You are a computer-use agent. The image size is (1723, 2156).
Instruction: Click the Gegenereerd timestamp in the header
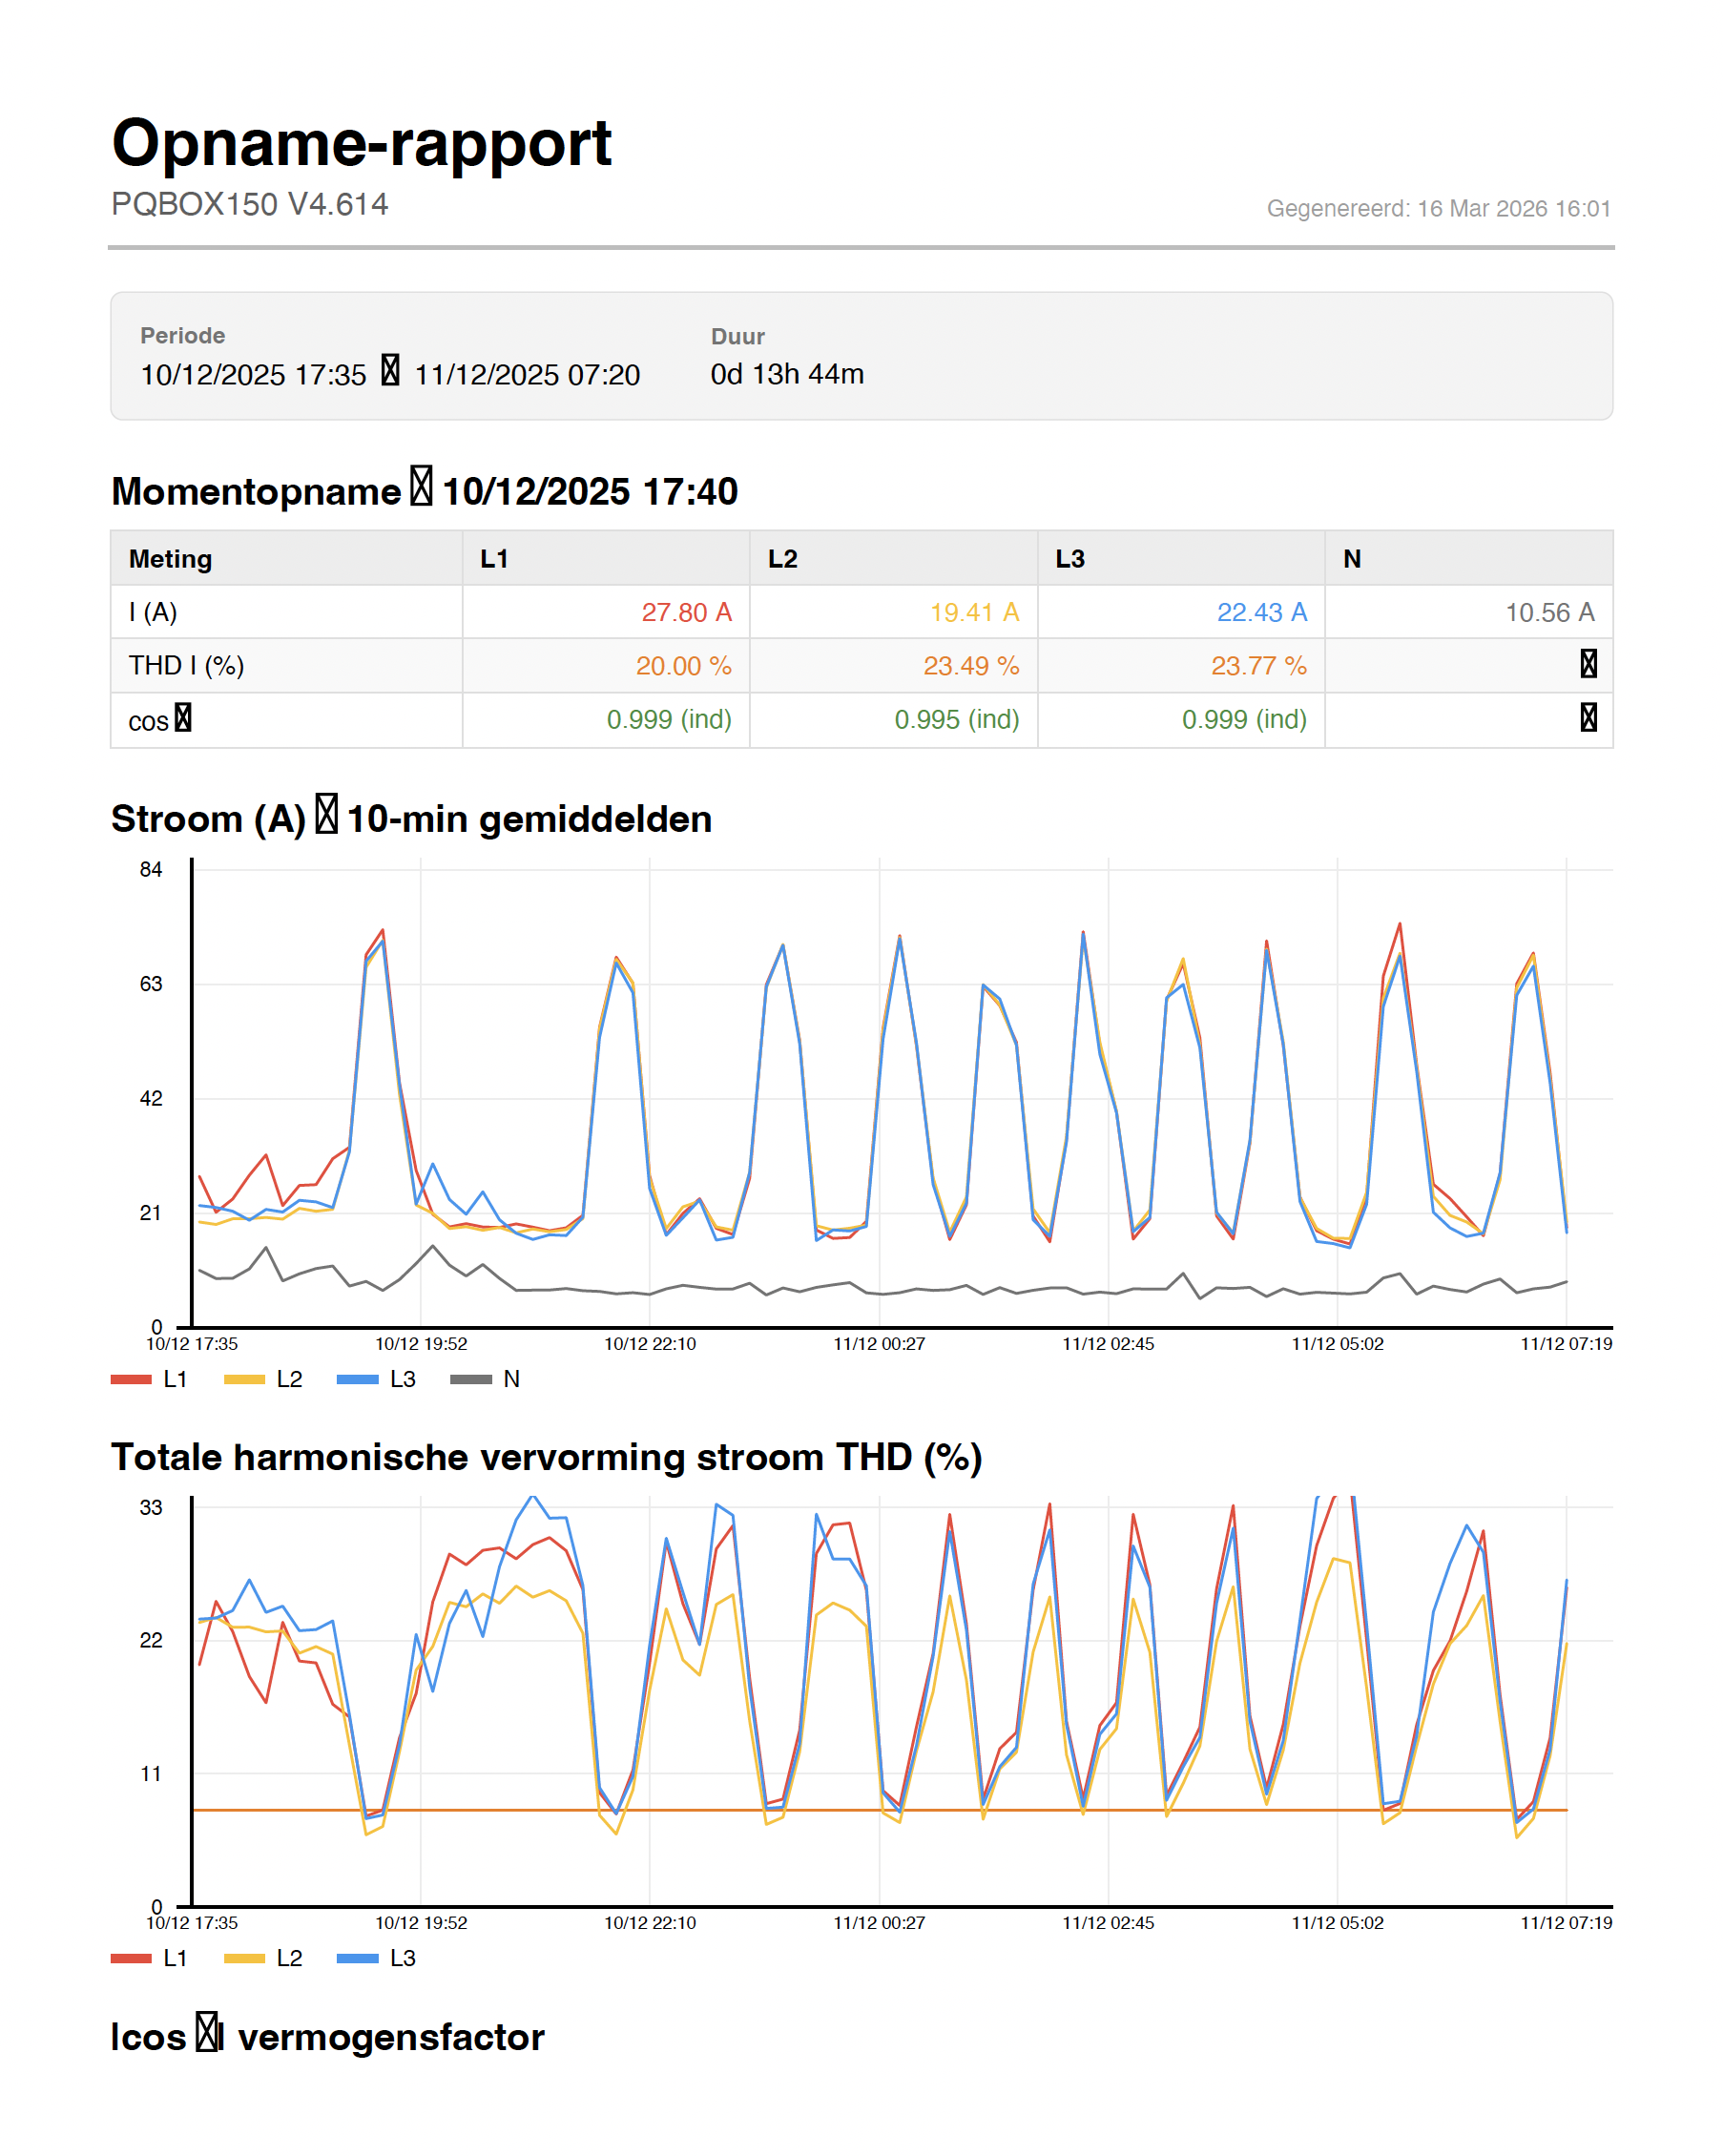click(x=1438, y=208)
